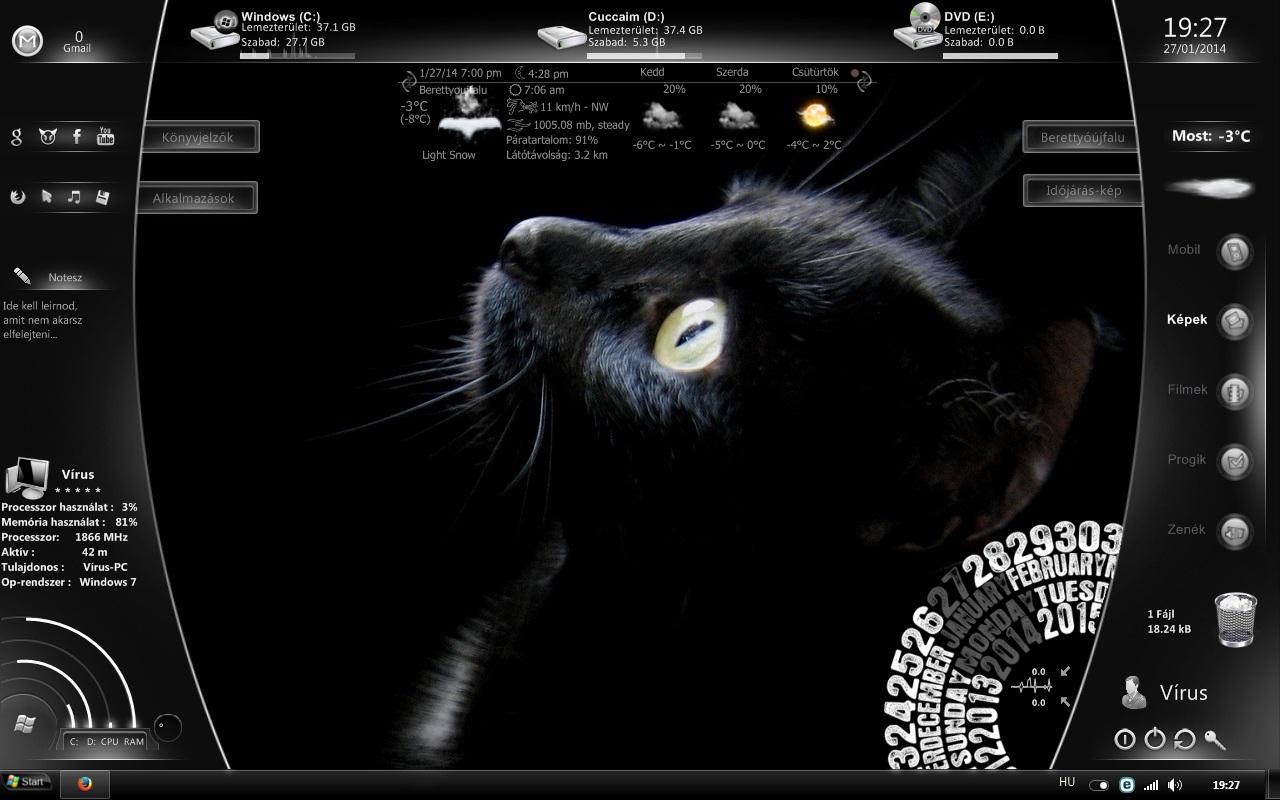
Task: Click the "1 Fájl 18.24 kB" recycle bin info
Action: pyautogui.click(x=1169, y=622)
